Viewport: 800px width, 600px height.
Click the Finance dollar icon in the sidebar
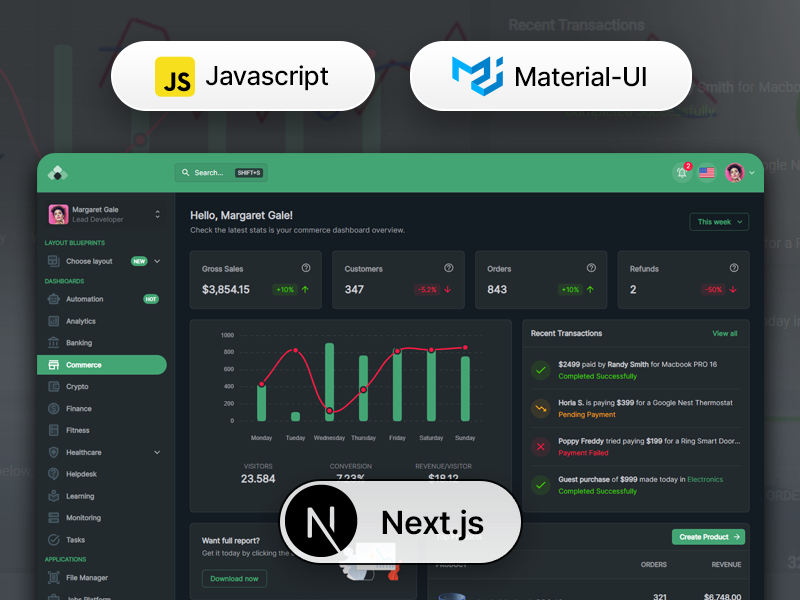tap(54, 408)
